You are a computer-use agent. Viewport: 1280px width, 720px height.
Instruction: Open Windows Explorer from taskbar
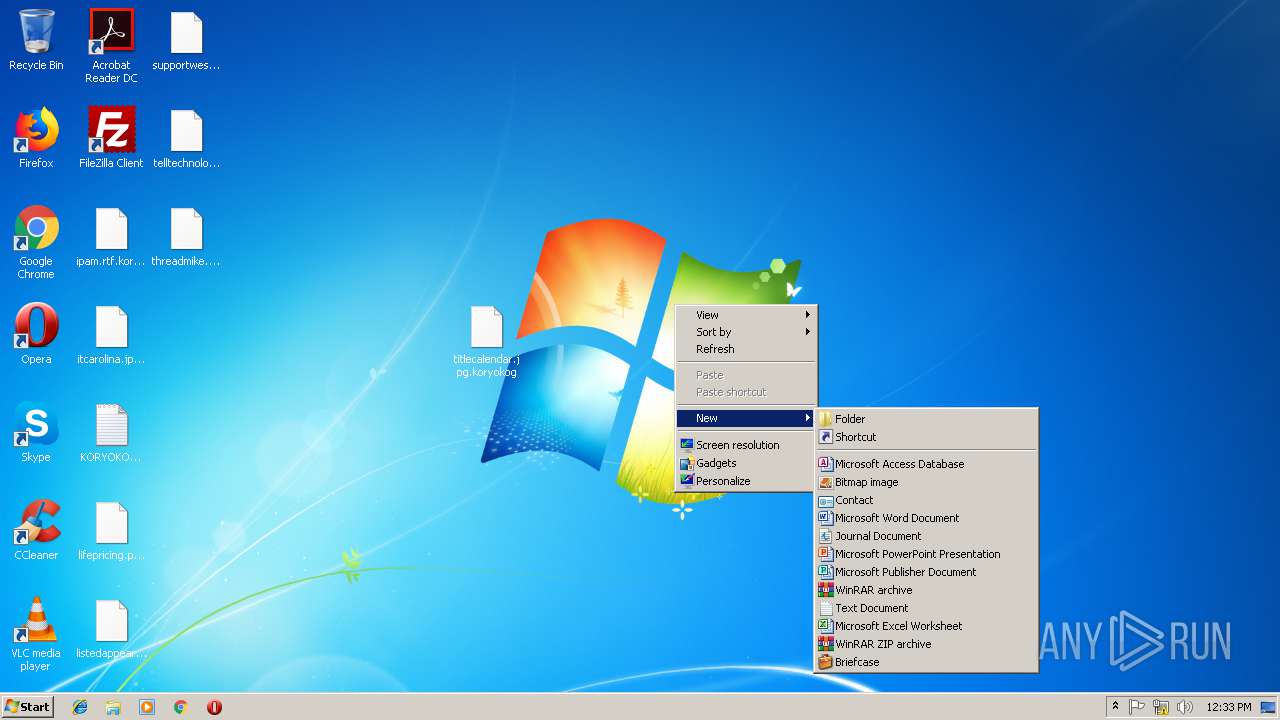pos(113,707)
